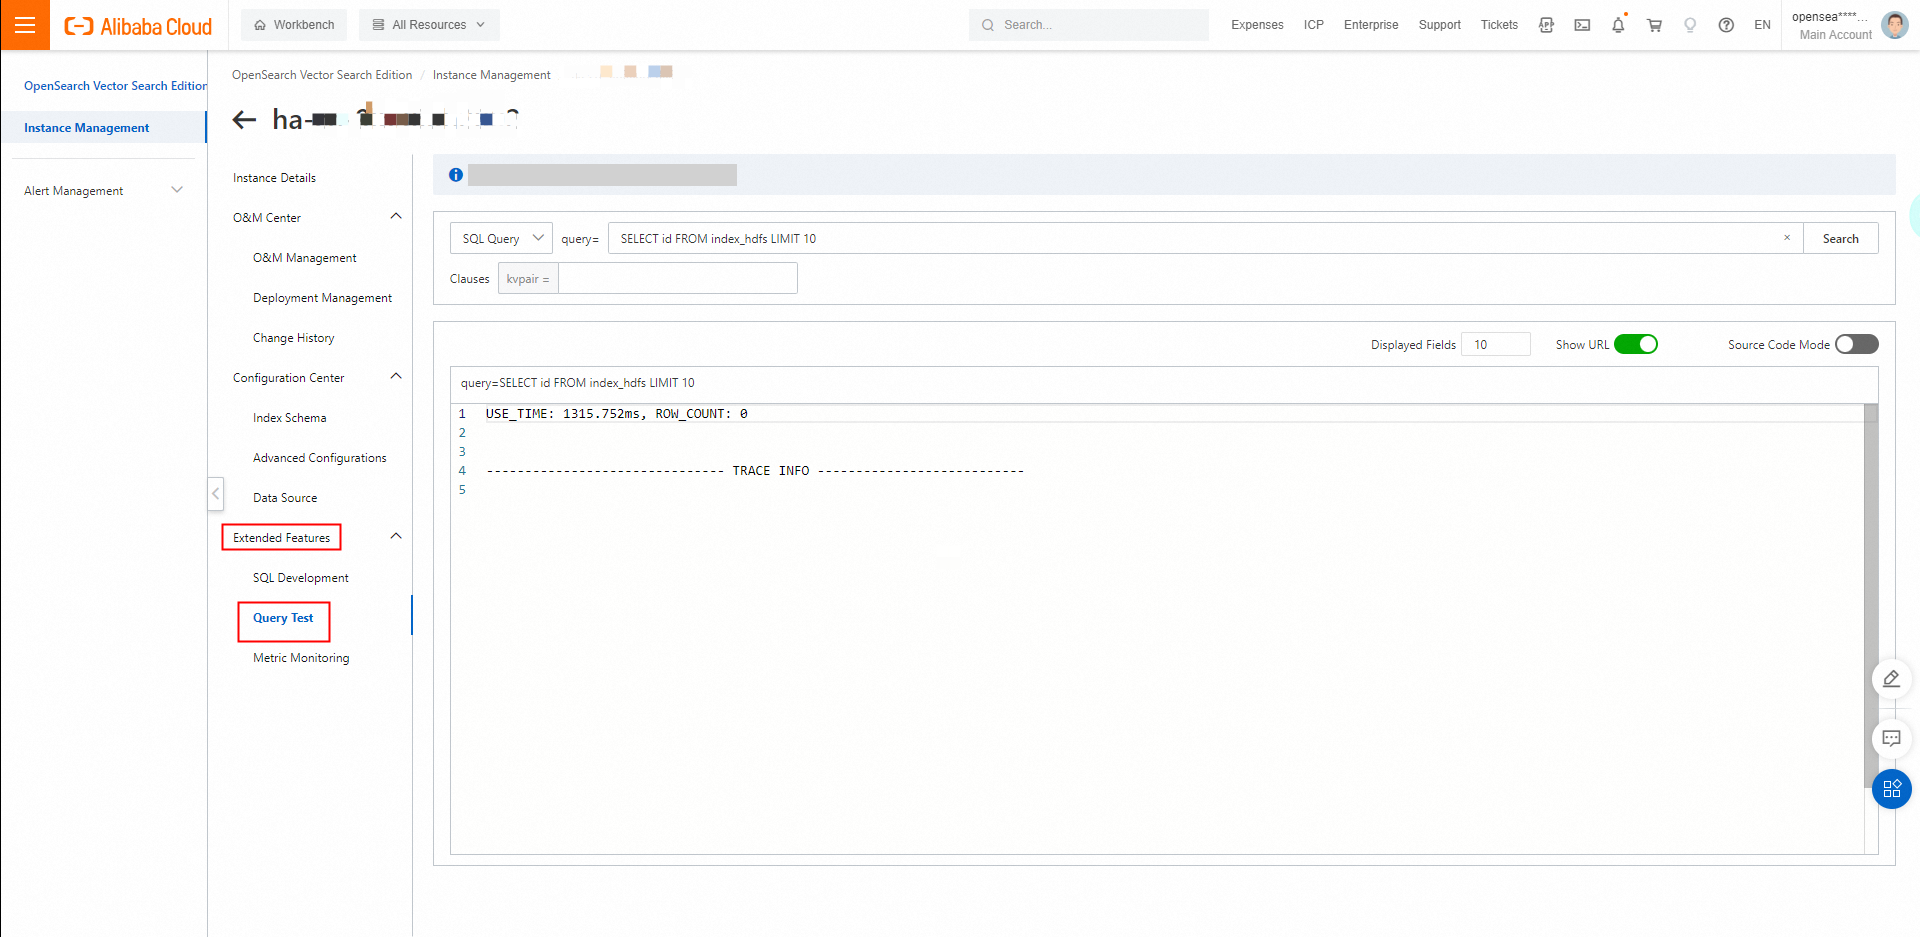Open the notifications bell
Viewport: 1920px width, 937px height.
pos(1618,25)
